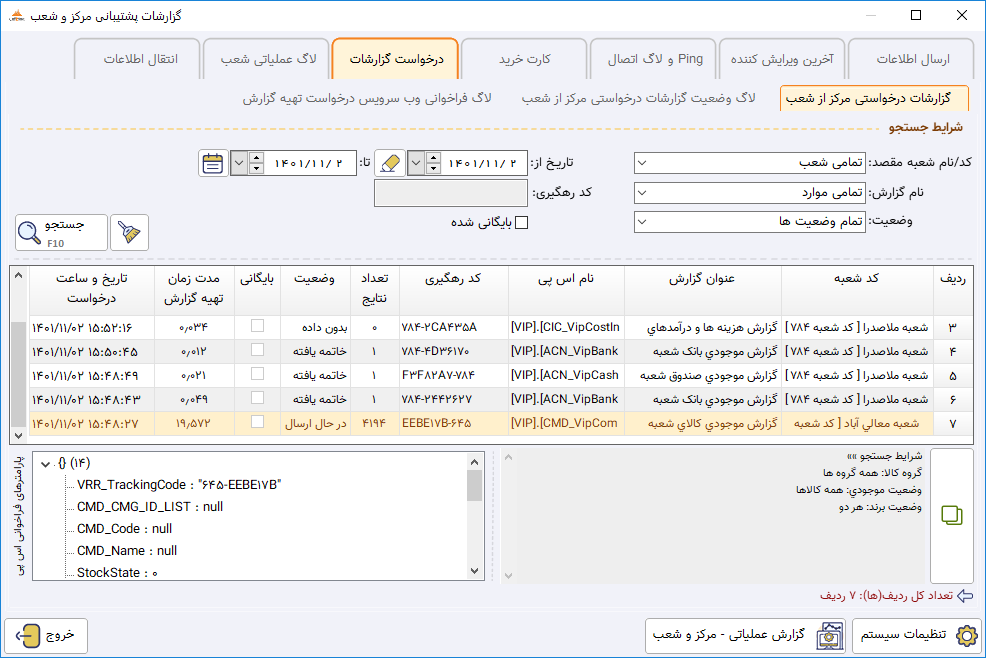Click the تعداد نتایج column header

click(374, 289)
